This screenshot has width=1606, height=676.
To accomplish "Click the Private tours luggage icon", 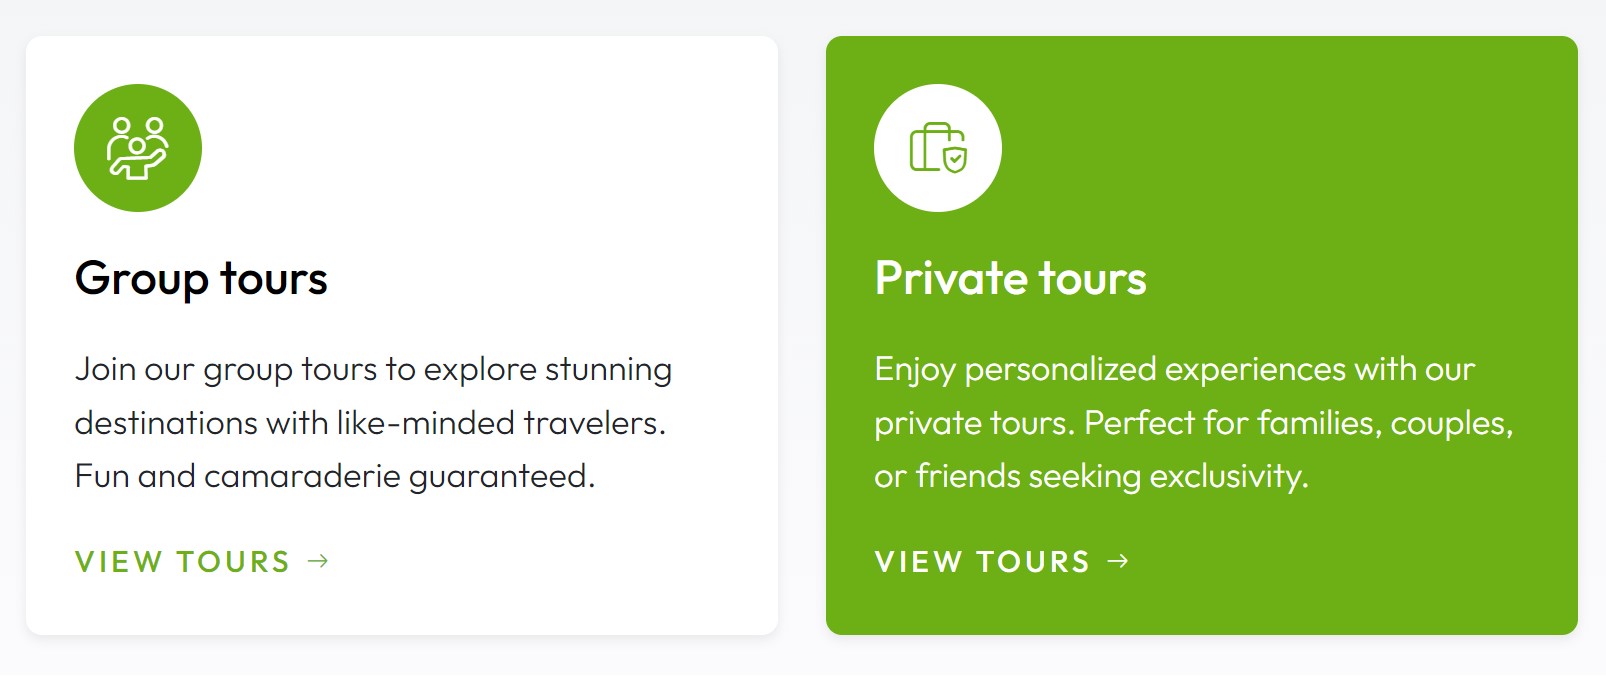I will [937, 148].
